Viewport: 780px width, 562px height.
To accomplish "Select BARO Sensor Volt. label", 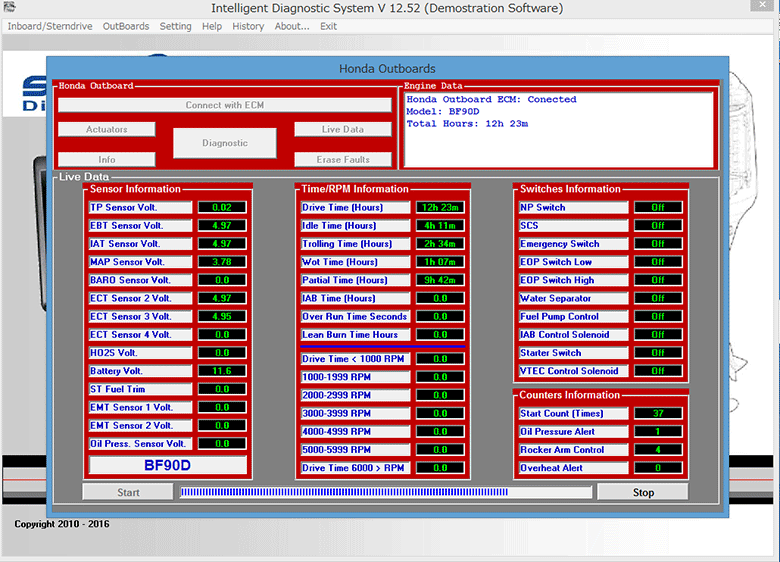I will point(140,280).
